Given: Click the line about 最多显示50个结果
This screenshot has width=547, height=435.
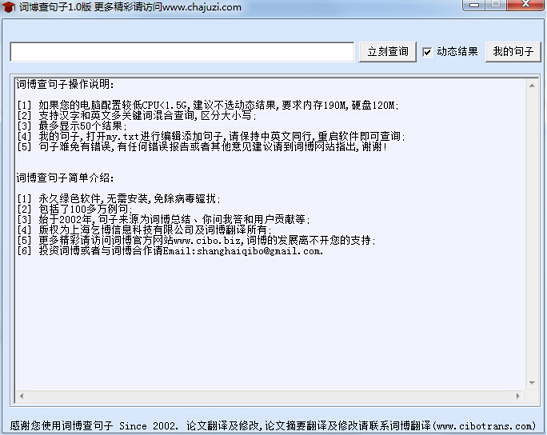Looking at the screenshot, I should click(72, 126).
